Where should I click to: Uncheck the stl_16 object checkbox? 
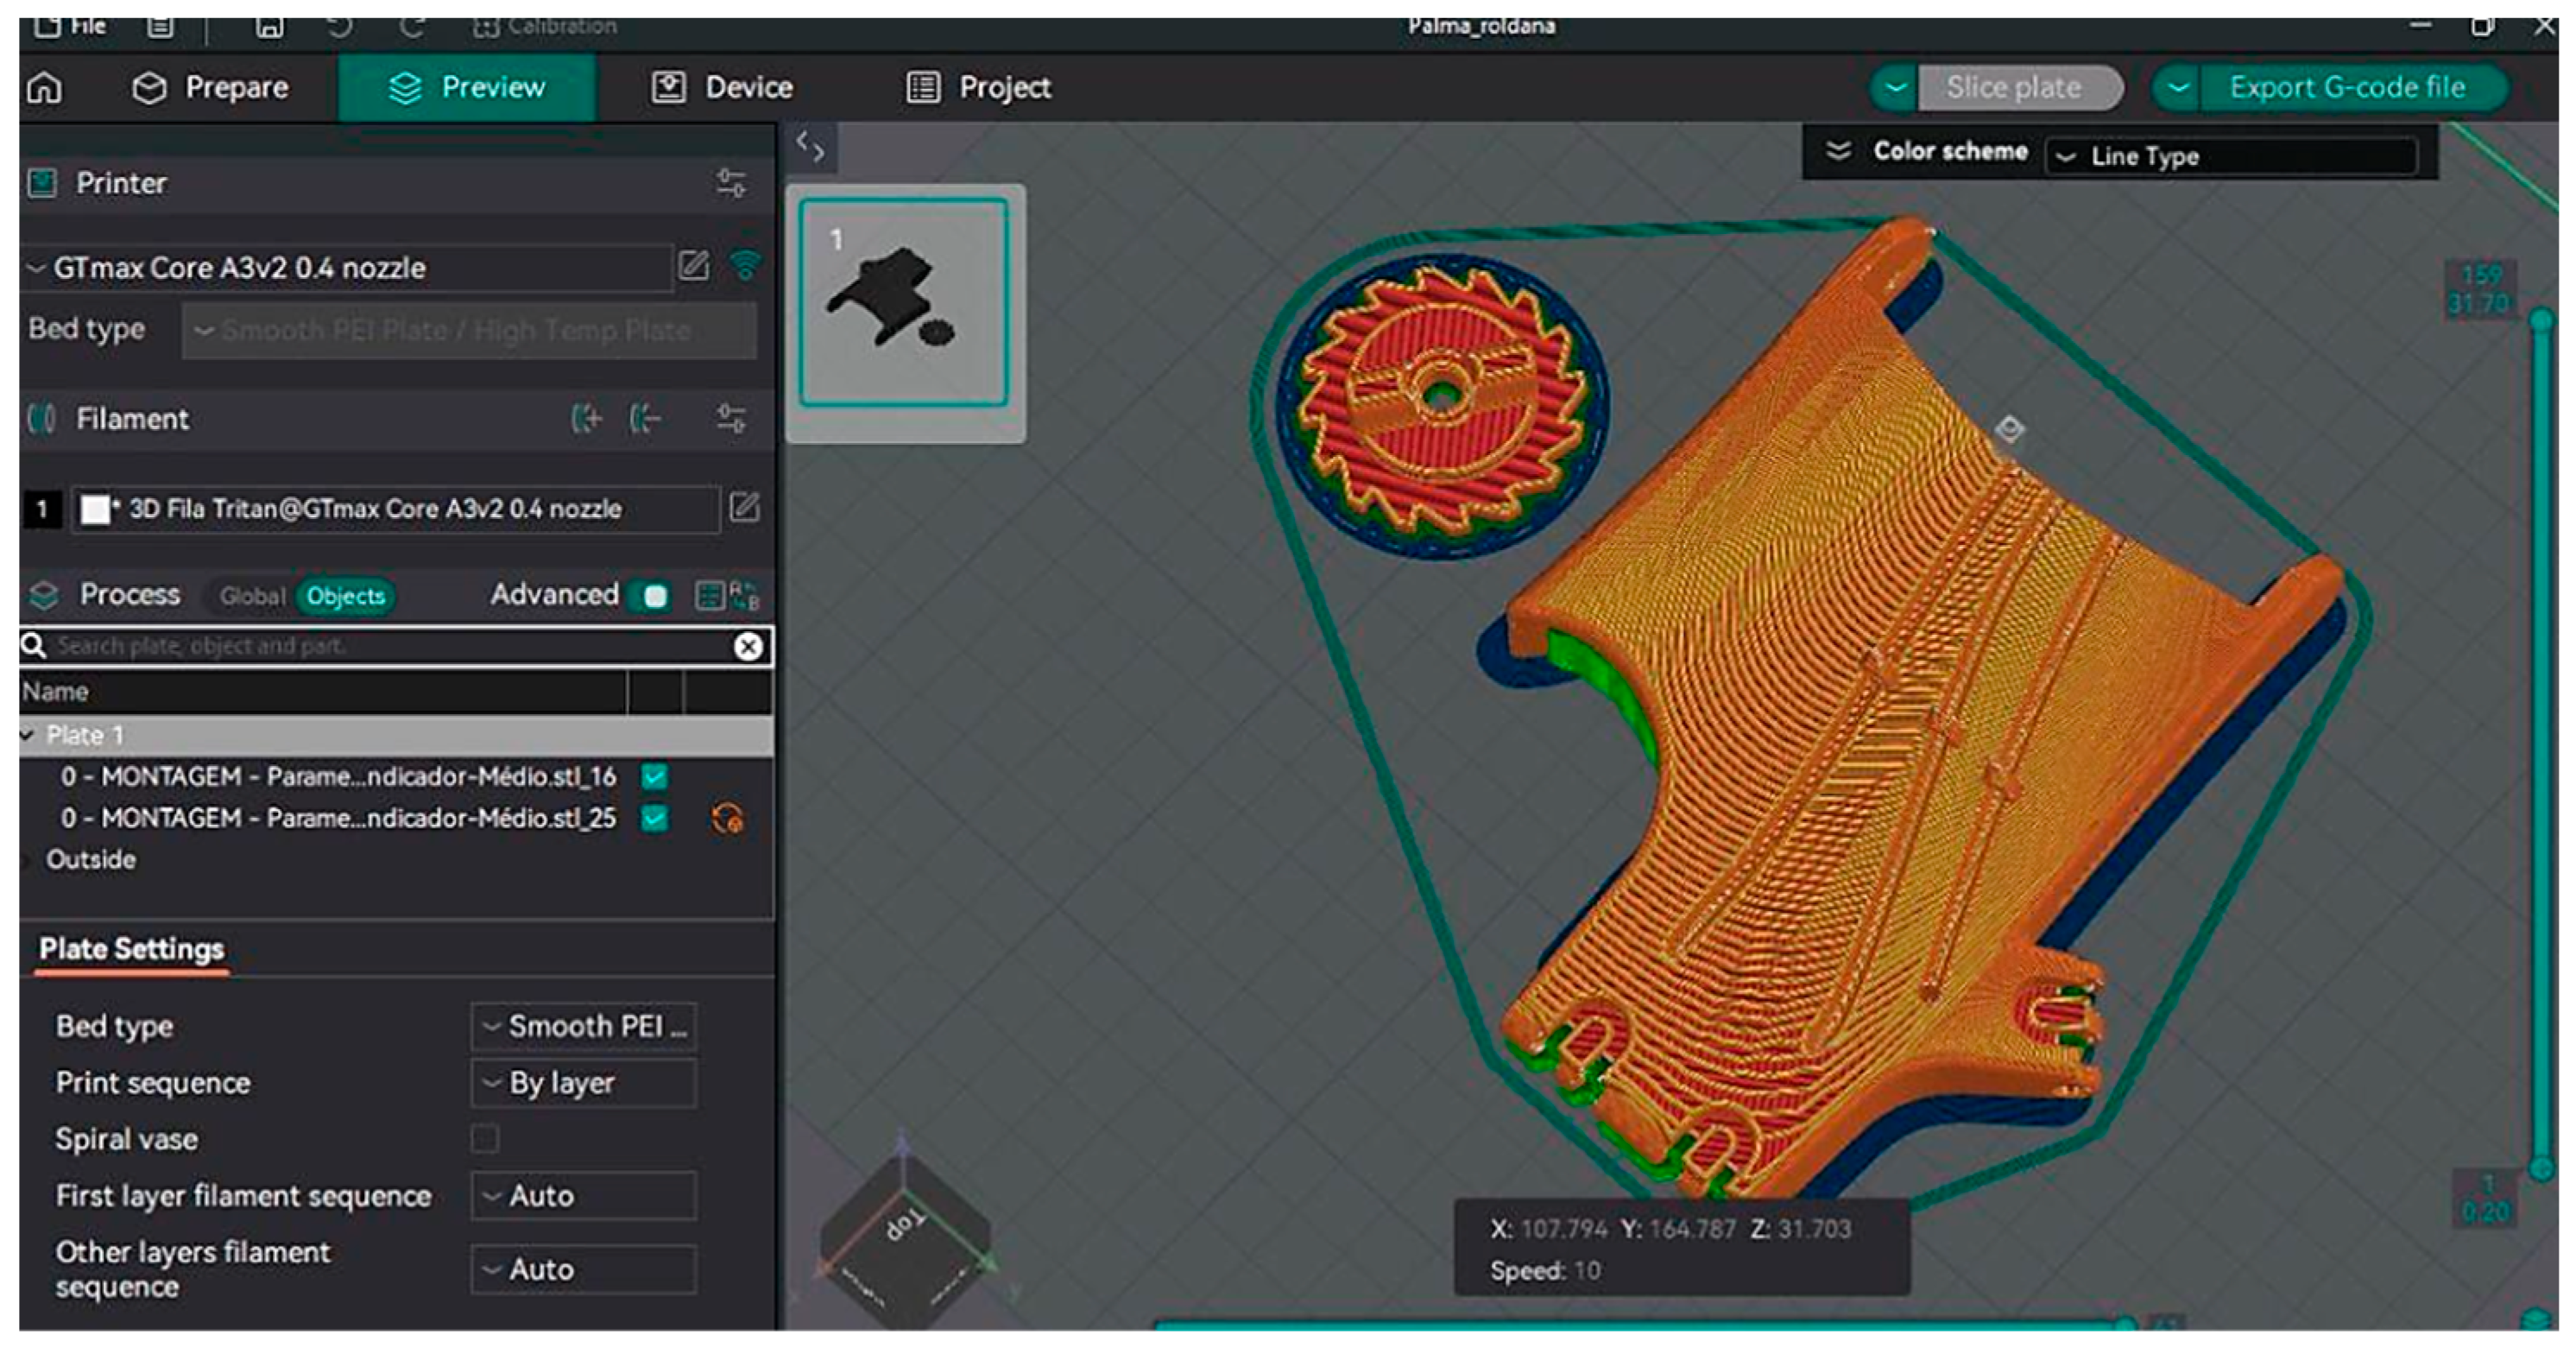point(655,777)
